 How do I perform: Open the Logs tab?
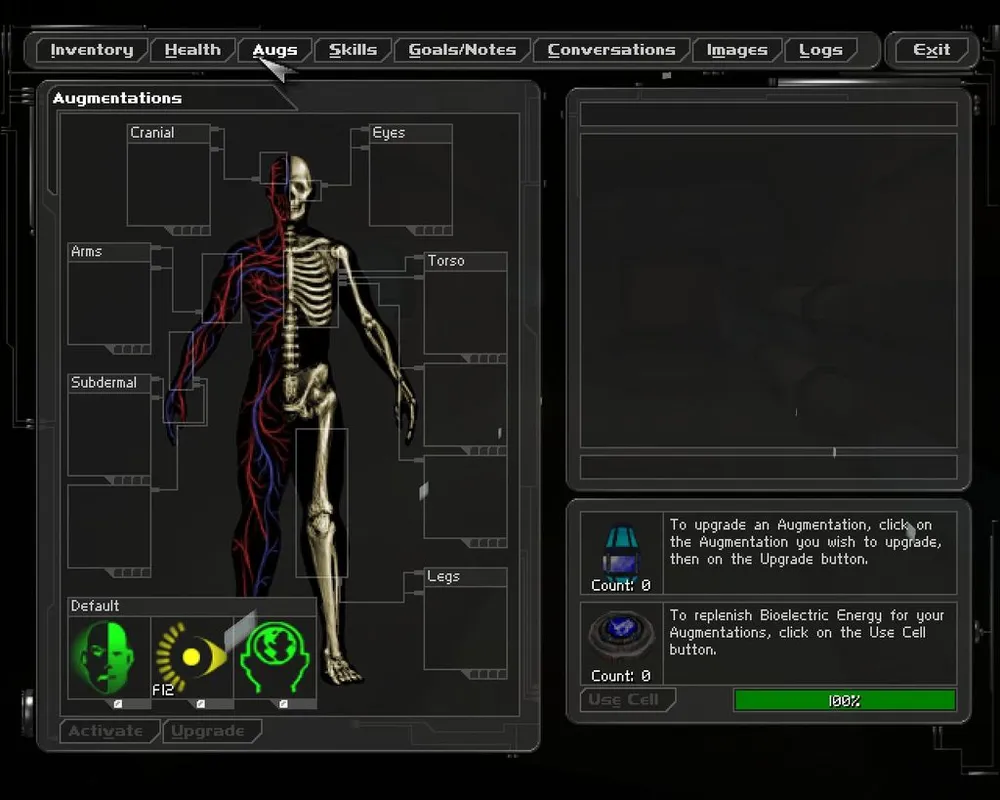pyautogui.click(x=821, y=50)
